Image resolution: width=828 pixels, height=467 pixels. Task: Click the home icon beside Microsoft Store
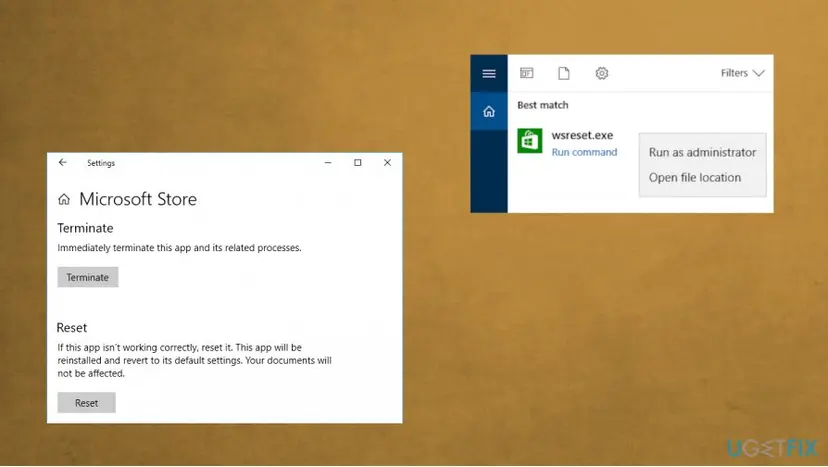[64, 199]
